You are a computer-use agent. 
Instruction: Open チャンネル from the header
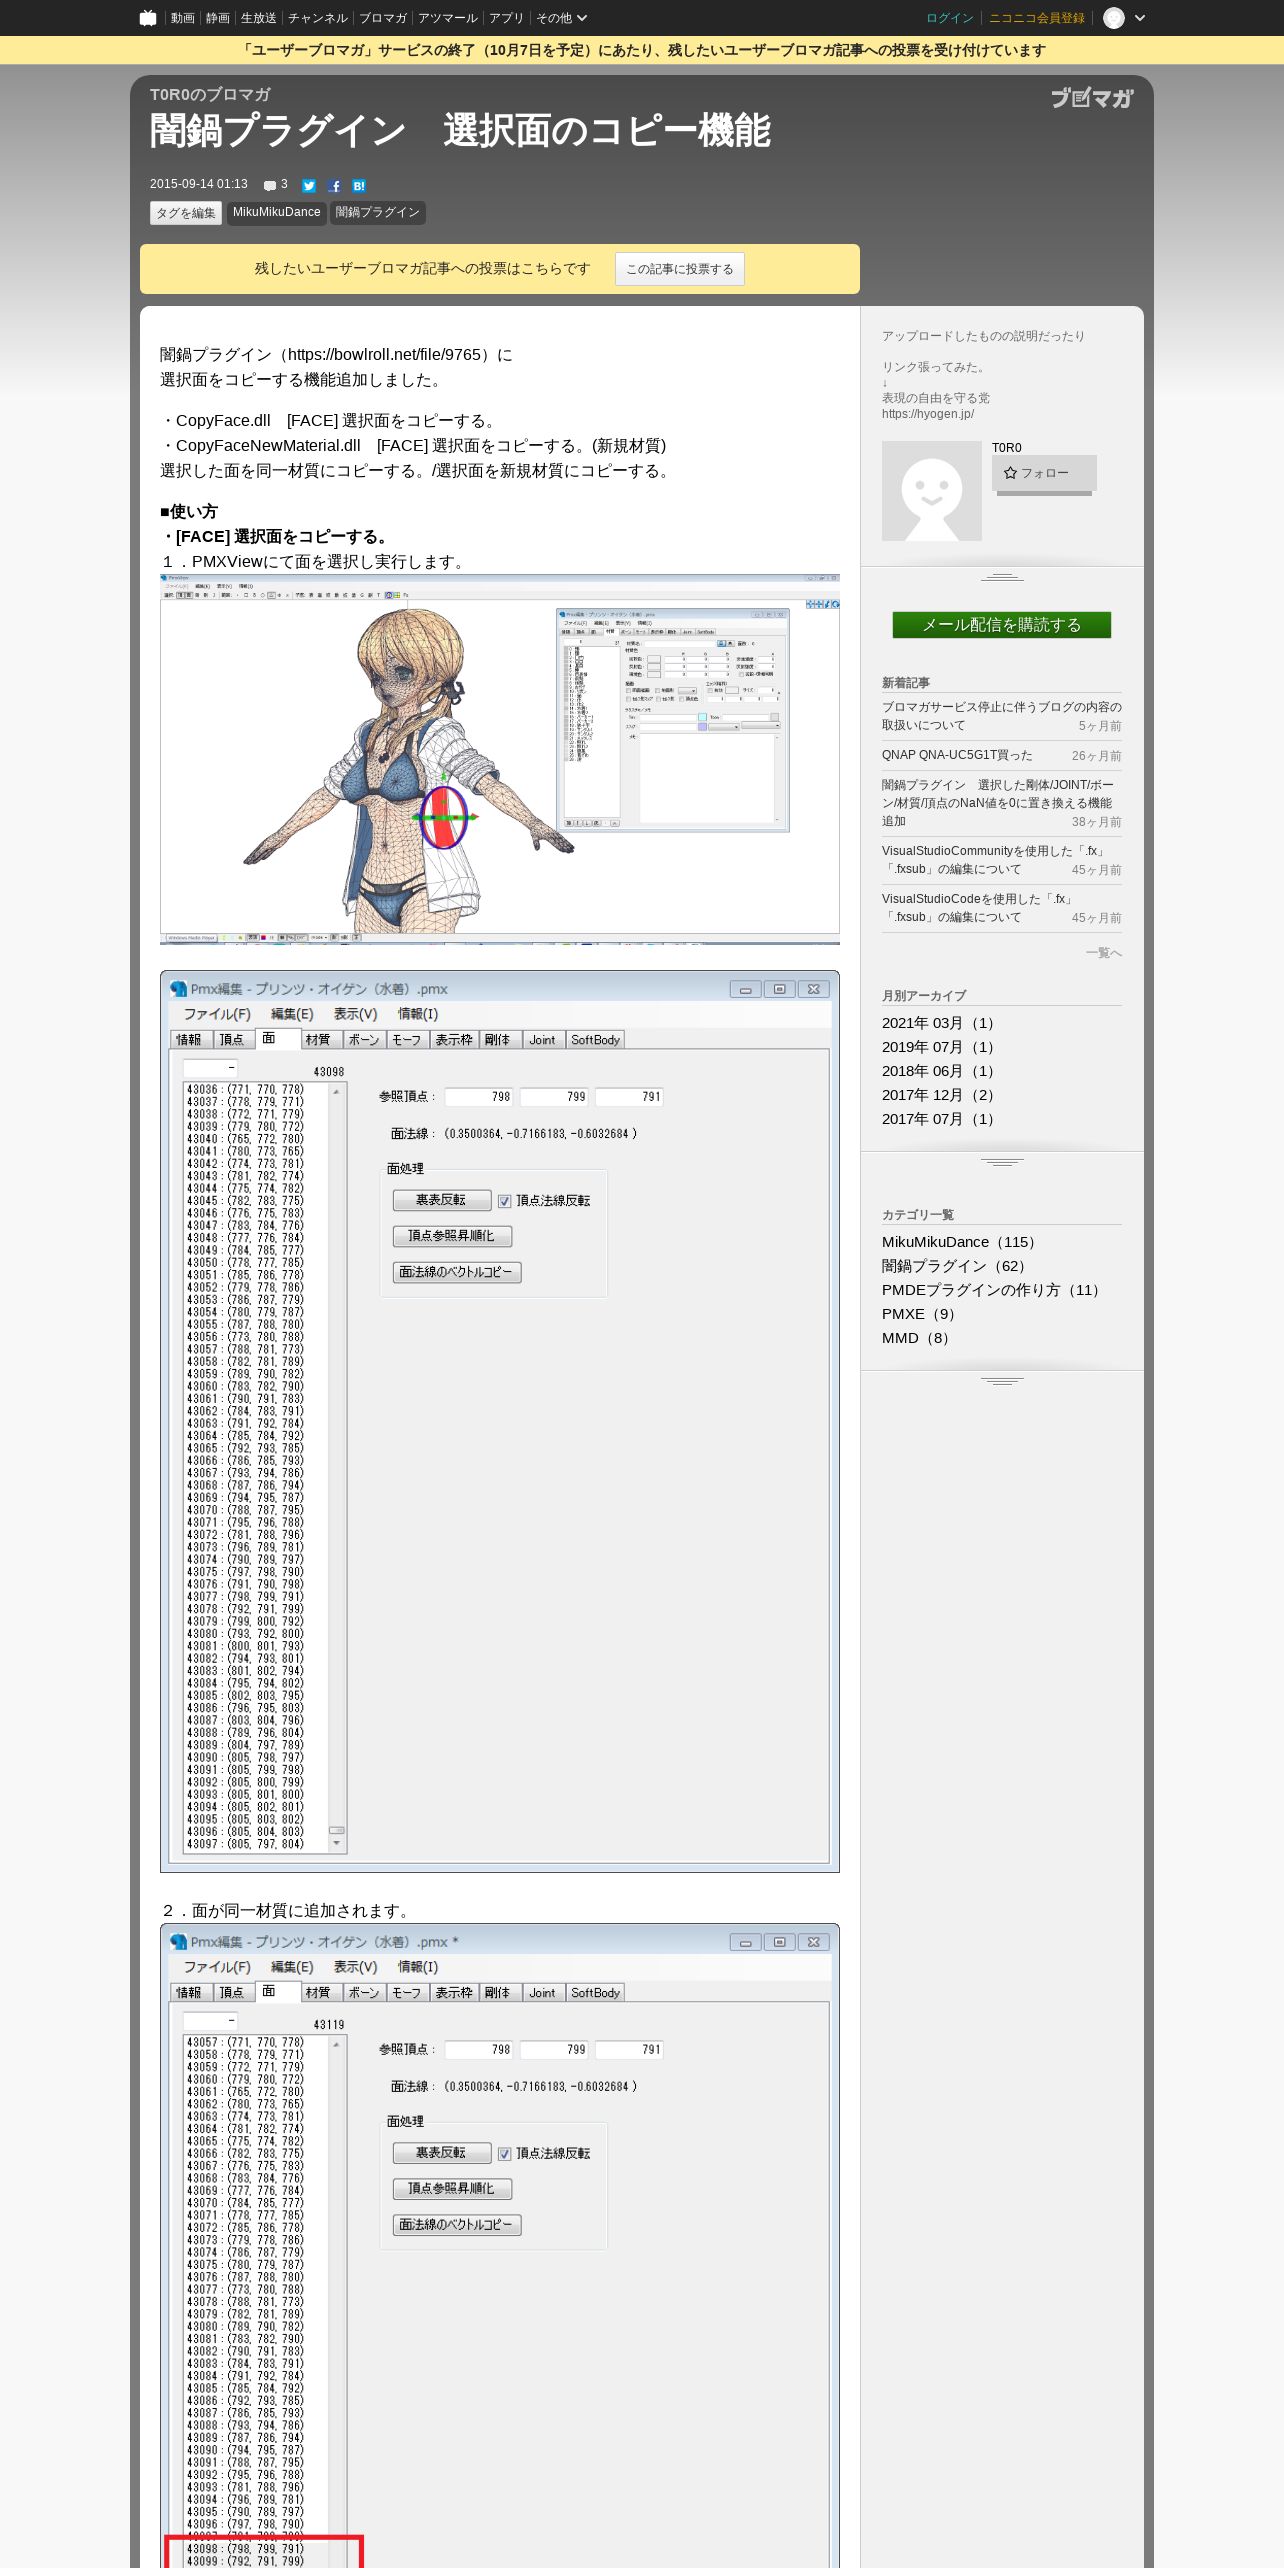[x=318, y=18]
